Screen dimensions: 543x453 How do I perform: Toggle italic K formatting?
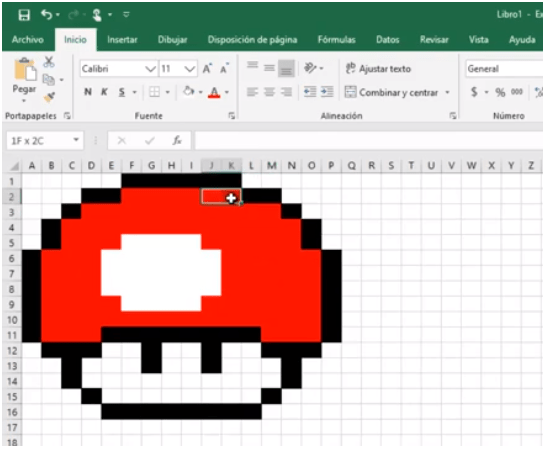tap(104, 92)
